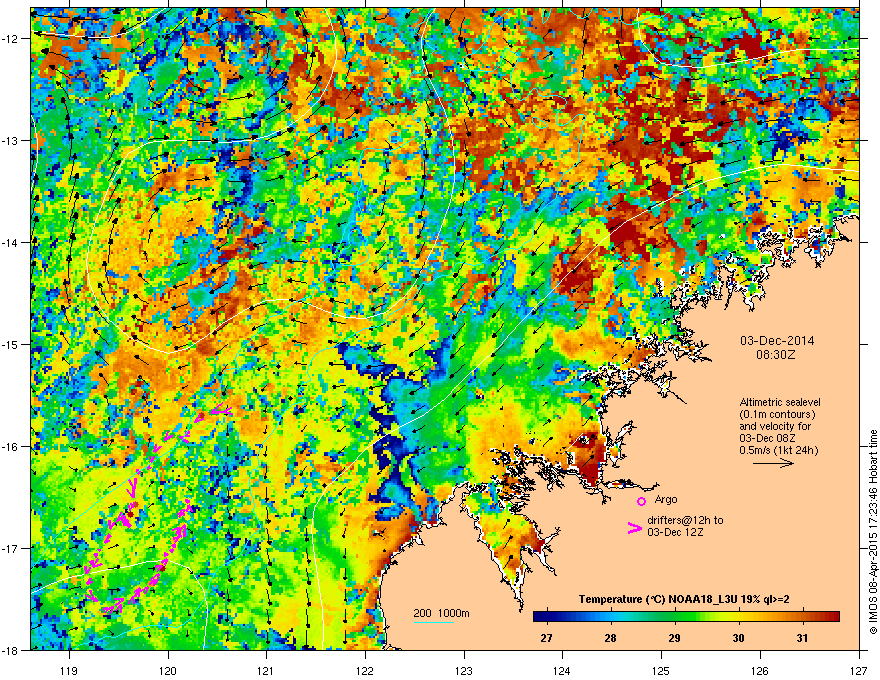Click the '(0.1m contours)' legend text
880x680 pixels.
(777, 414)
